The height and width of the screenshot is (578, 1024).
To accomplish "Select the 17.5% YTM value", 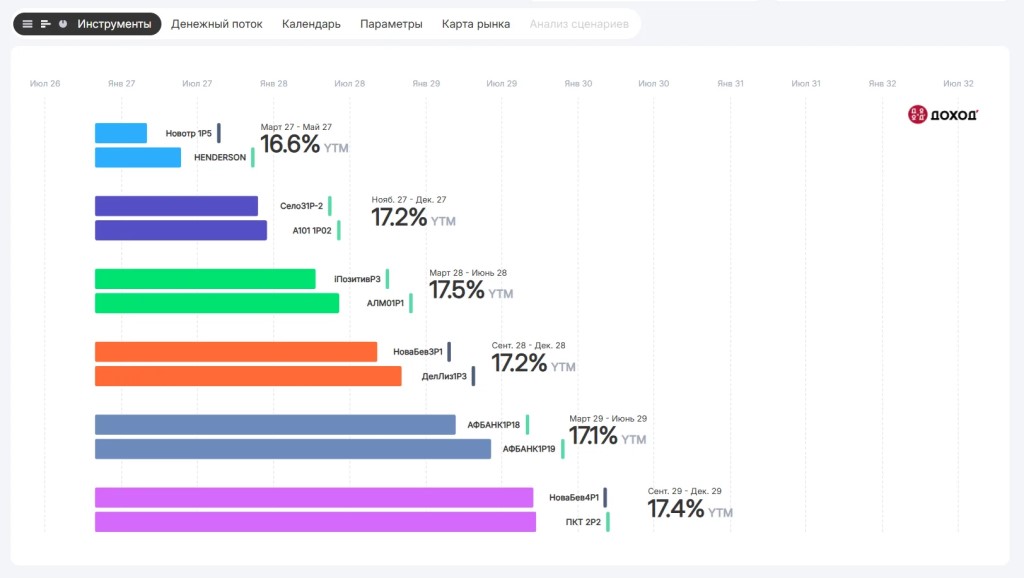I will (471, 290).
